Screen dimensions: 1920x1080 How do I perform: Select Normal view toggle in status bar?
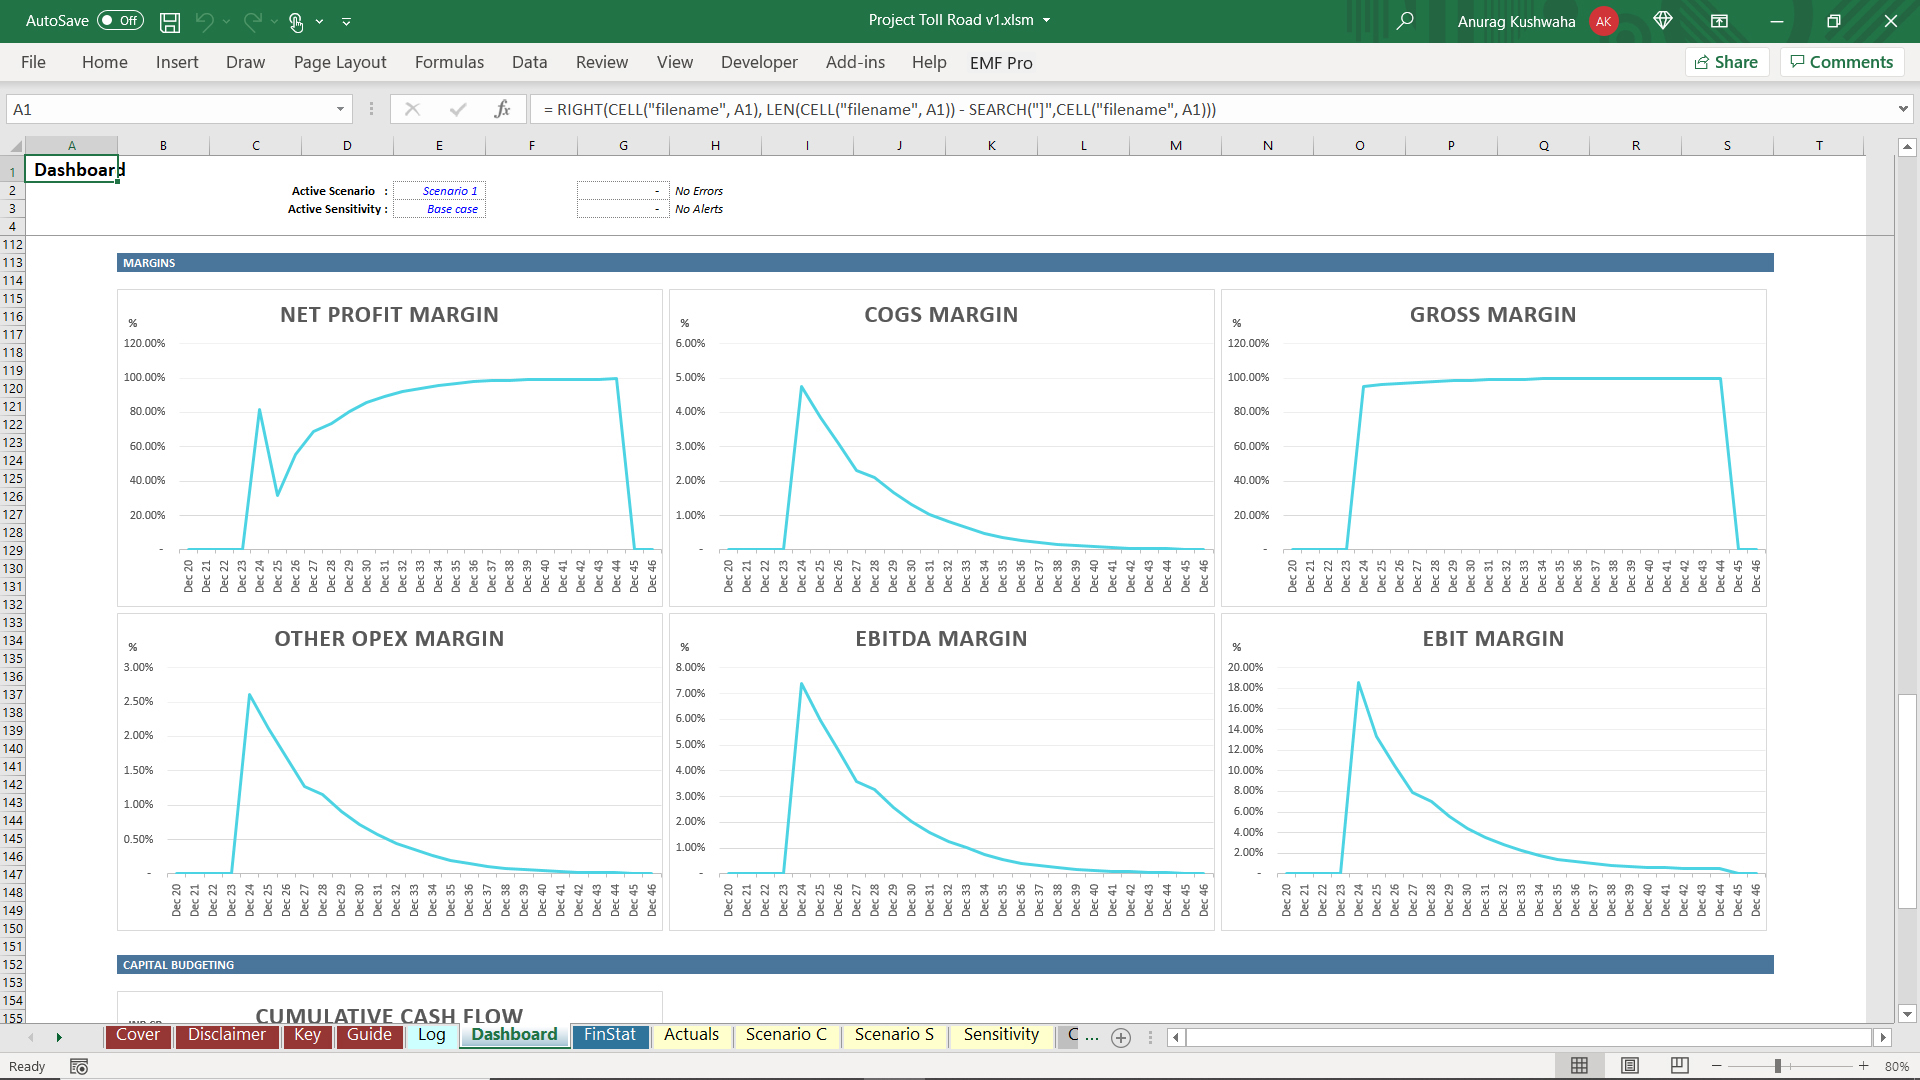coord(1579,1066)
